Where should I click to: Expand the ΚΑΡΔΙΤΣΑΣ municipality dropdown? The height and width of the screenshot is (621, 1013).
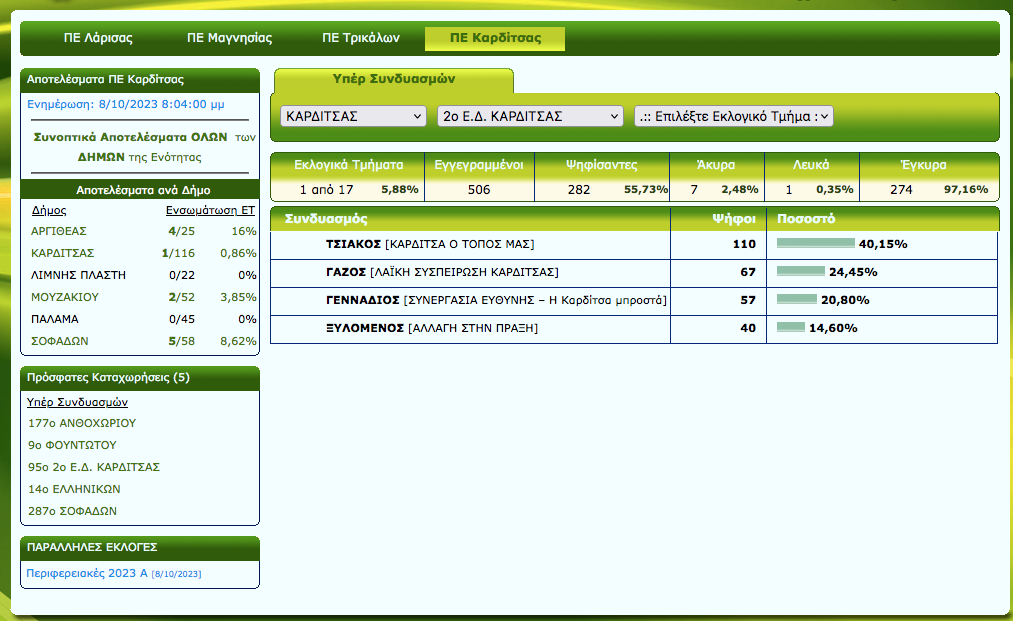pos(354,117)
